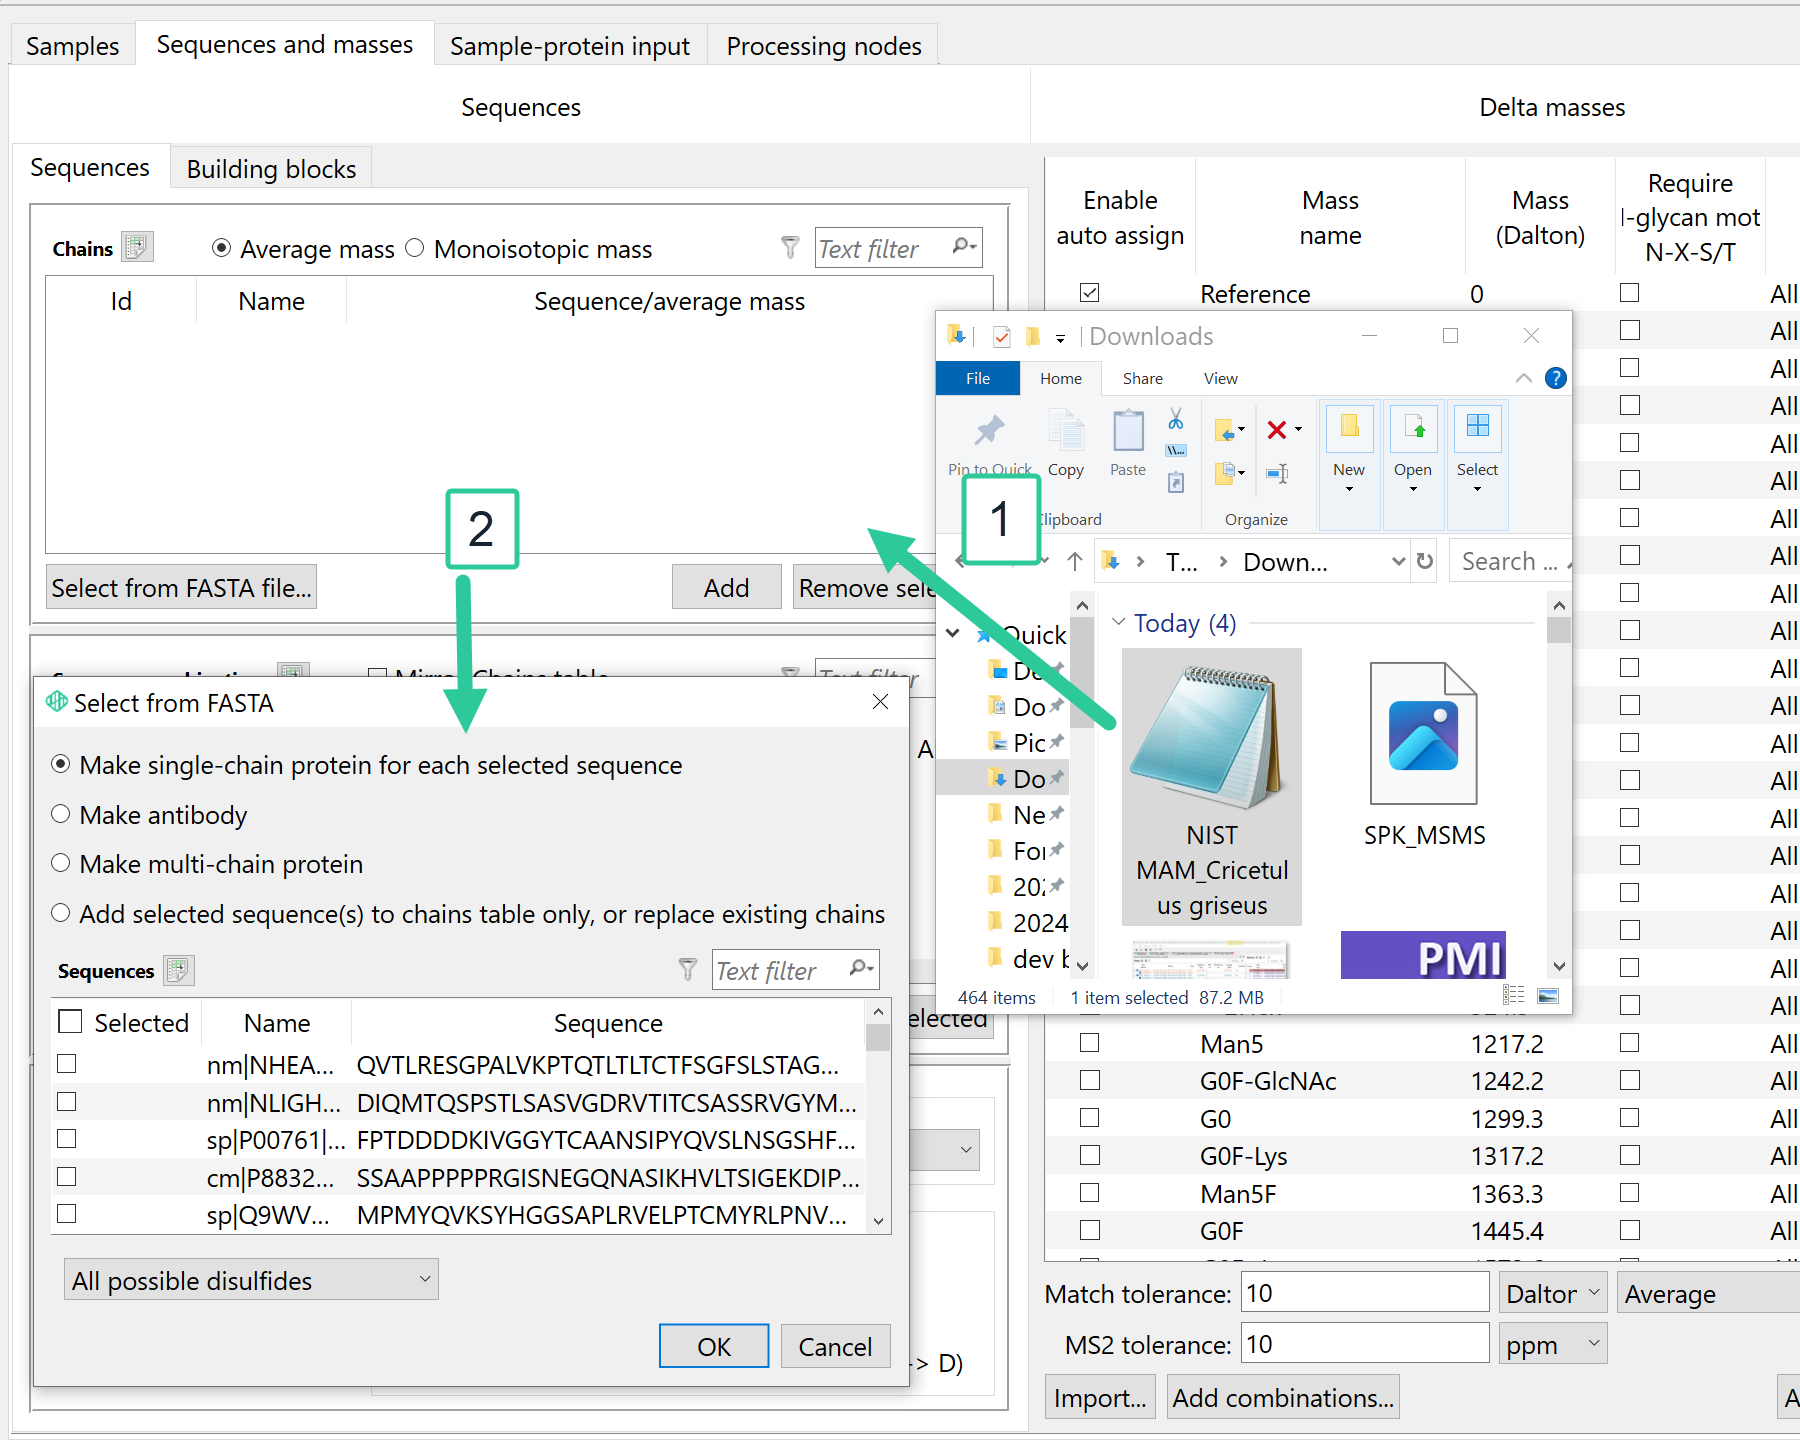Click the filter funnel icon in the Chains panel
This screenshot has height=1440, width=1800.
click(x=790, y=247)
